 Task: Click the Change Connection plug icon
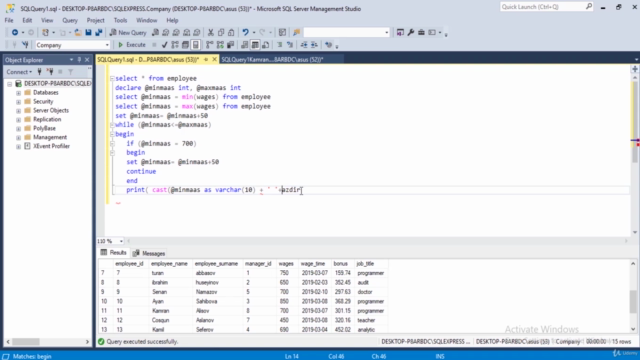[25, 45]
